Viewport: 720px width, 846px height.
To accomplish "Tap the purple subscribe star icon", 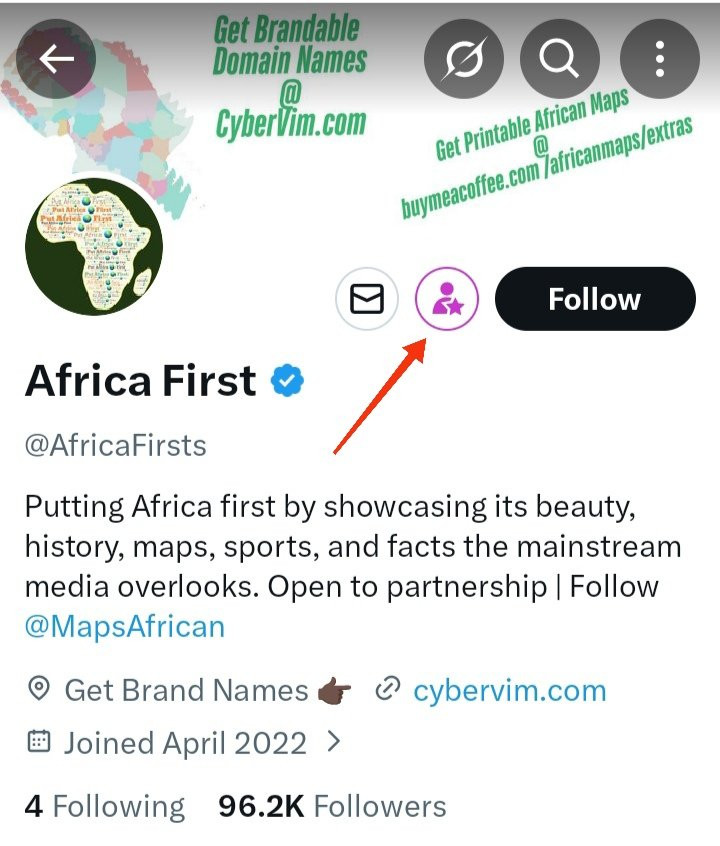I will tap(447, 299).
